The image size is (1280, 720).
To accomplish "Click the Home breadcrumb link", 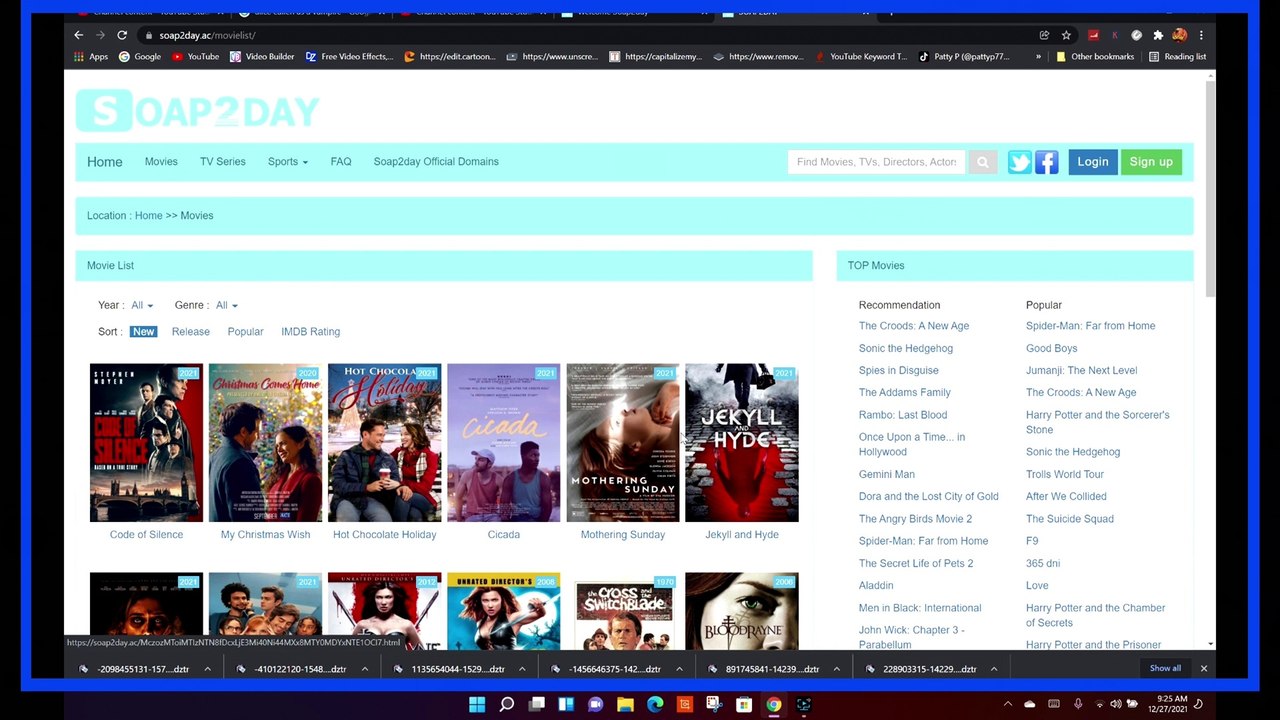I will click(148, 216).
